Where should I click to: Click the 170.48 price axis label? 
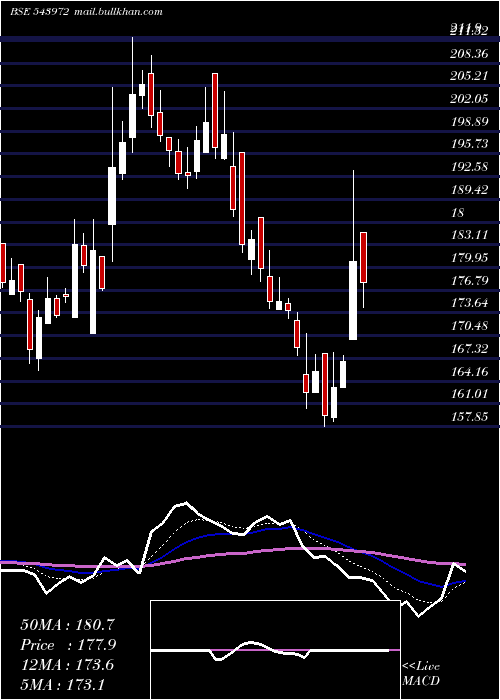tap(469, 326)
